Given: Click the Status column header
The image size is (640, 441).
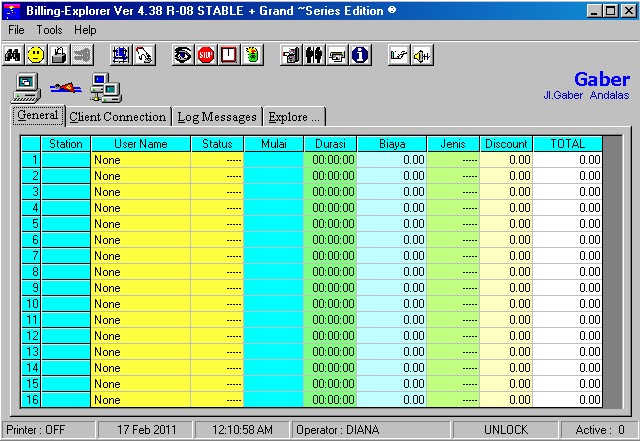Looking at the screenshot, I should 217,144.
